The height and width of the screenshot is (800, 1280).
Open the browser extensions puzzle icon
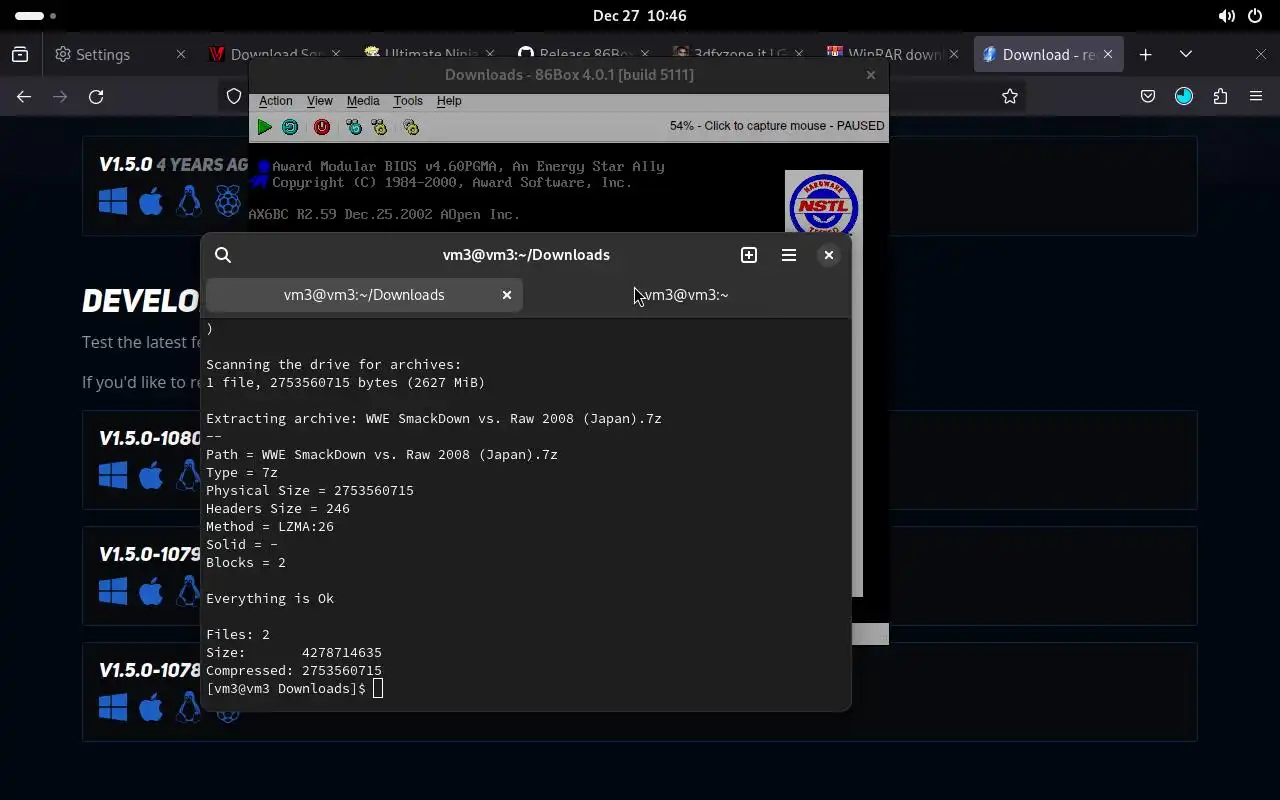[1220, 96]
